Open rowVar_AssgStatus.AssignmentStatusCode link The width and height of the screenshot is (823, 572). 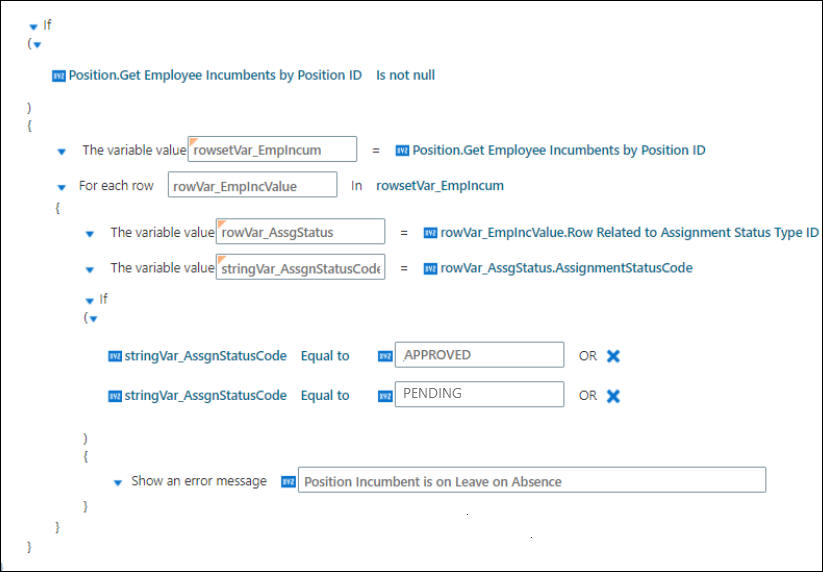566,268
